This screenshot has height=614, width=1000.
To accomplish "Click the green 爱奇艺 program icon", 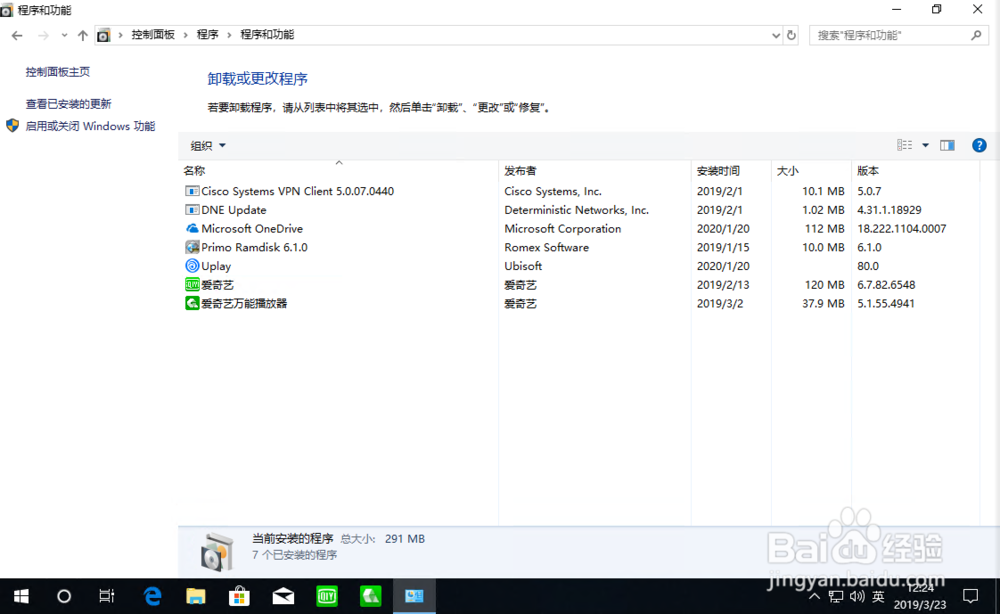I will [x=191, y=284].
